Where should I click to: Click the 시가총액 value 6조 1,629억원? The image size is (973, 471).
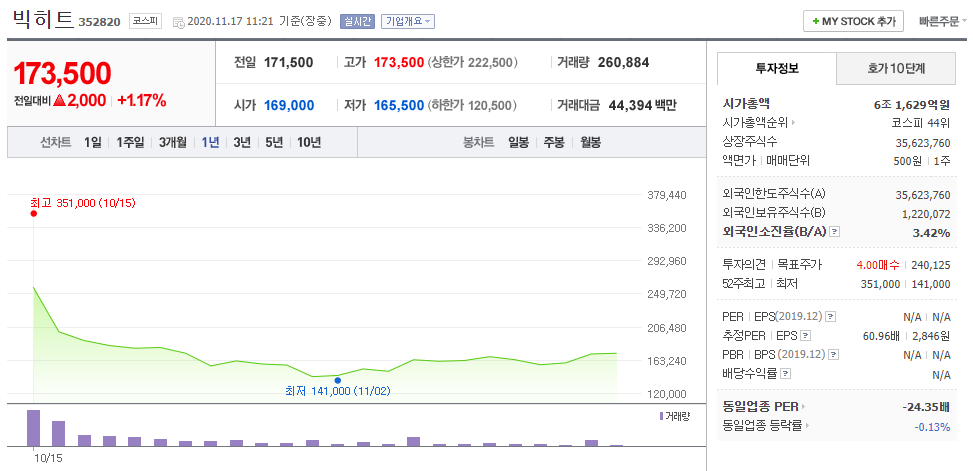(x=912, y=104)
